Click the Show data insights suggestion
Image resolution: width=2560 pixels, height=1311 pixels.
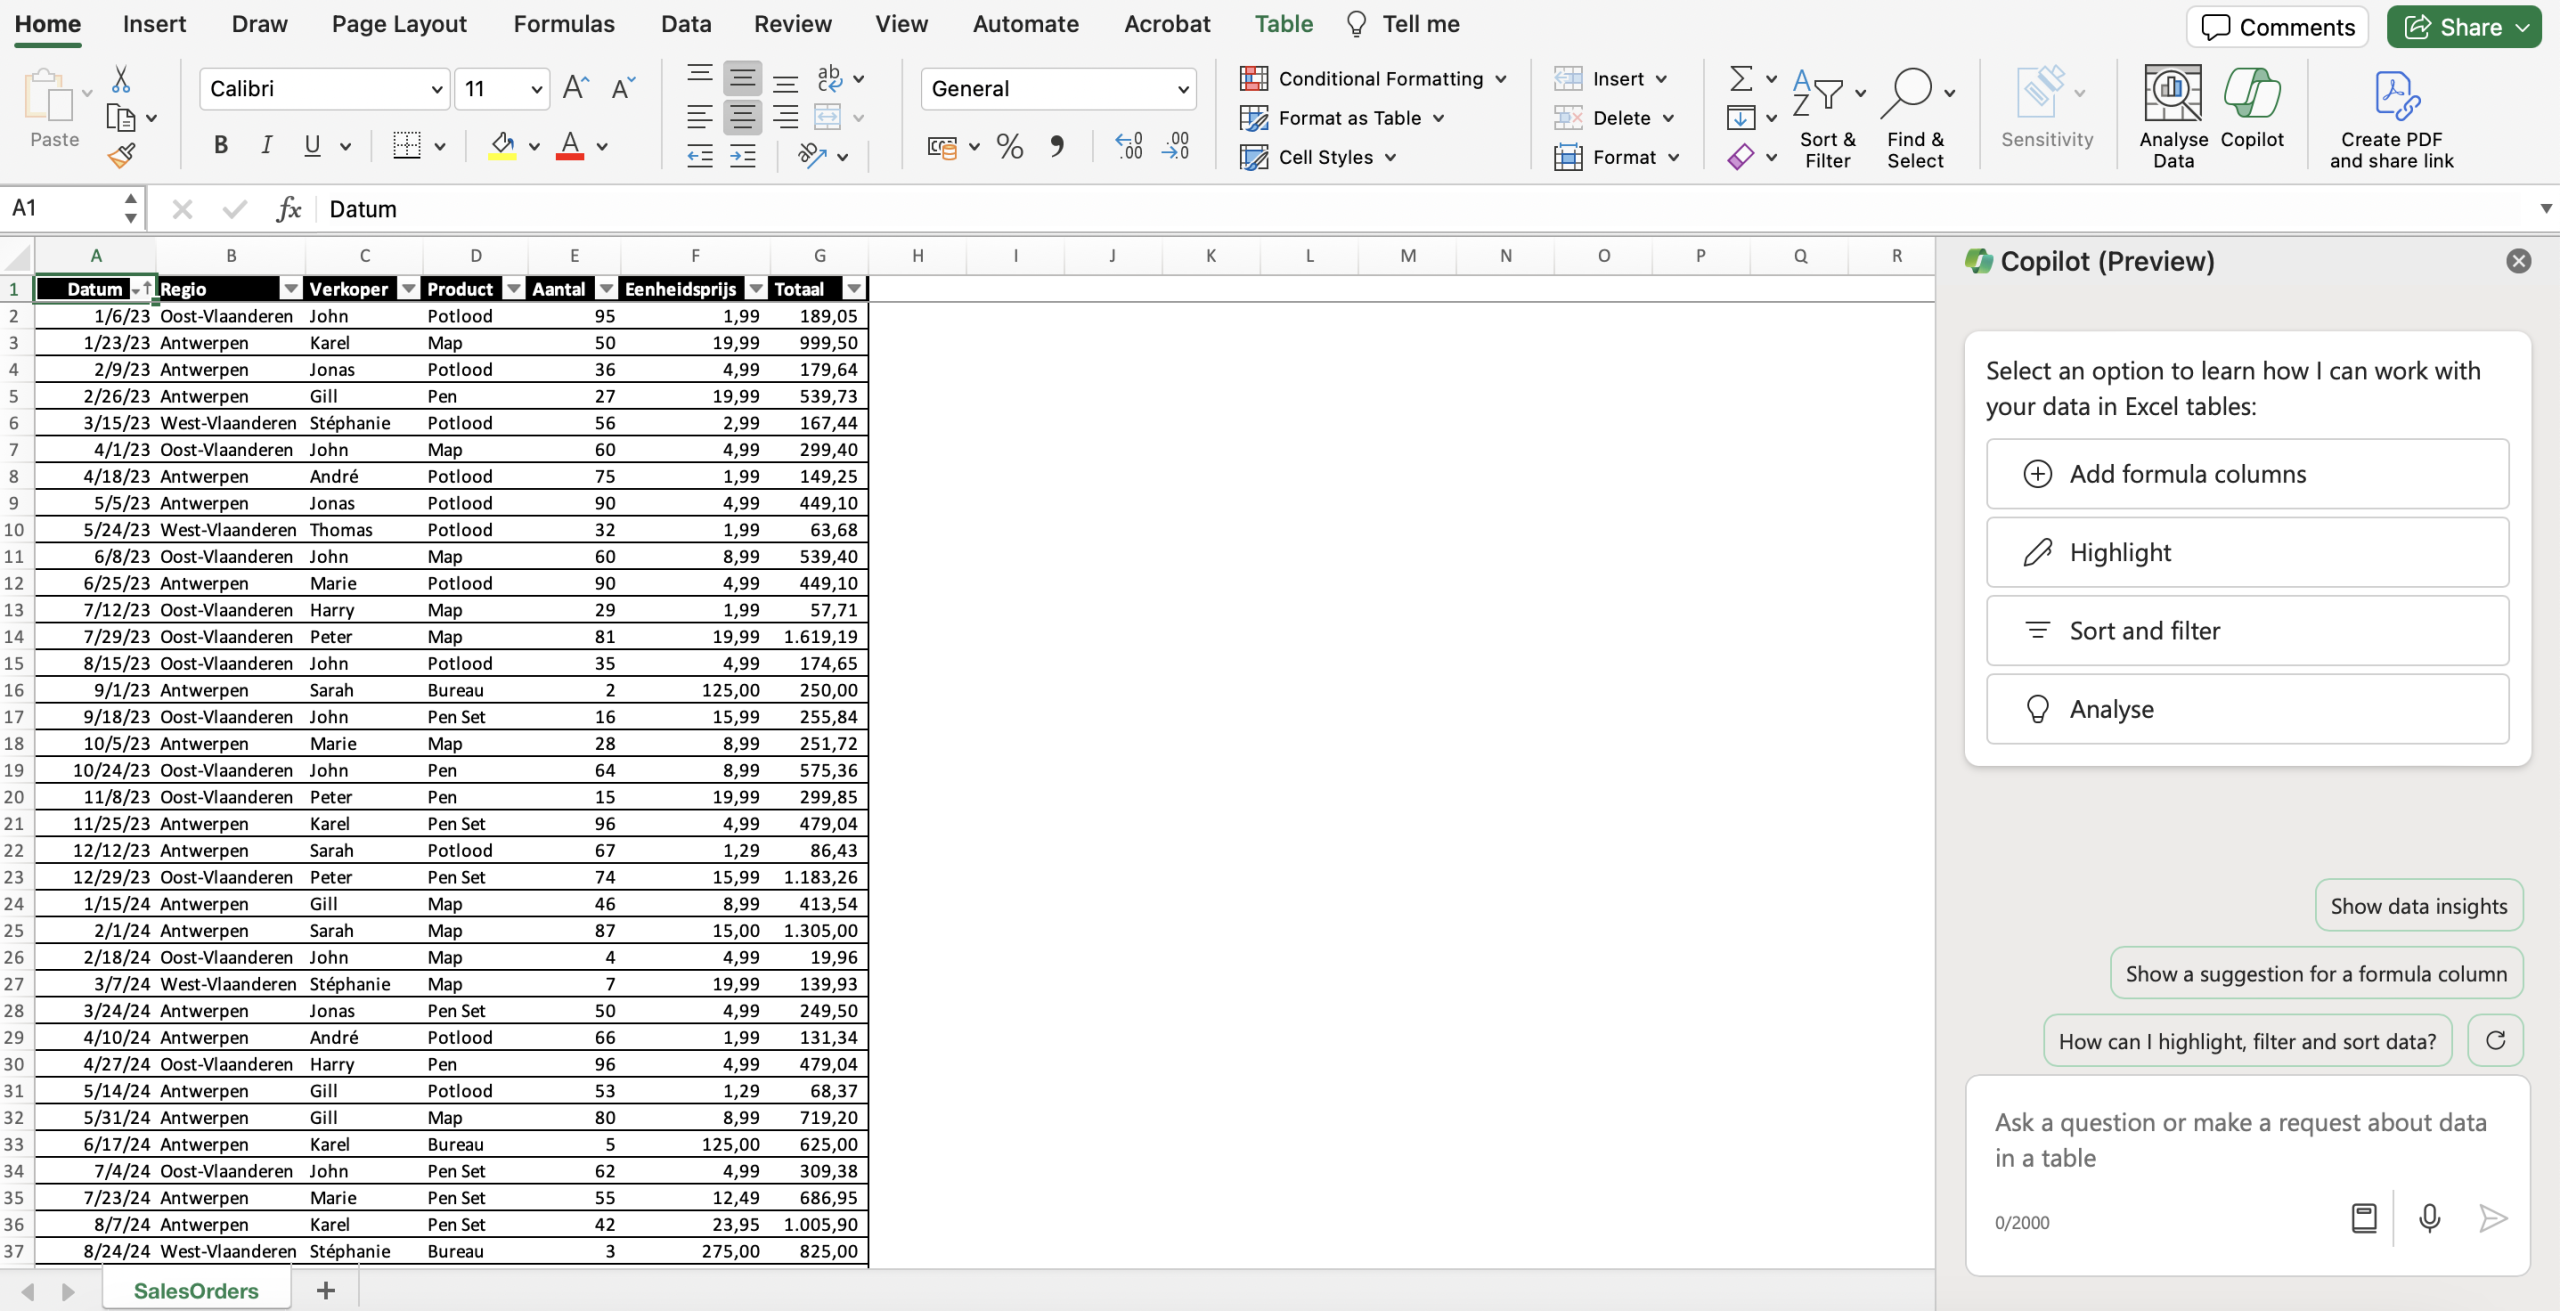point(2418,906)
